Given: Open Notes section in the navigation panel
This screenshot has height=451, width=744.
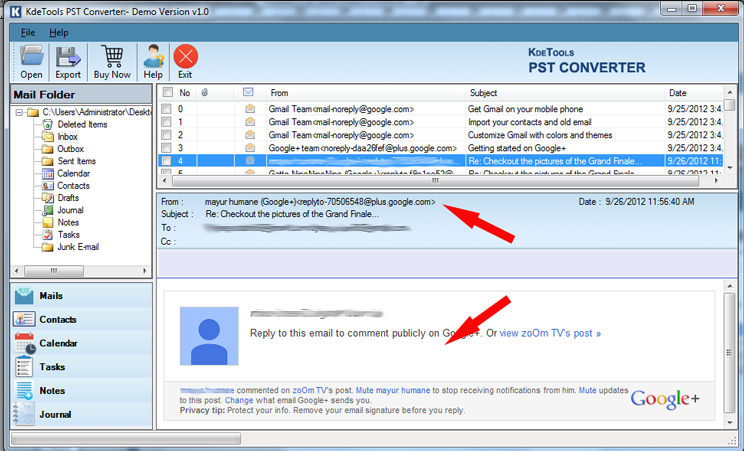Looking at the screenshot, I should (52, 391).
